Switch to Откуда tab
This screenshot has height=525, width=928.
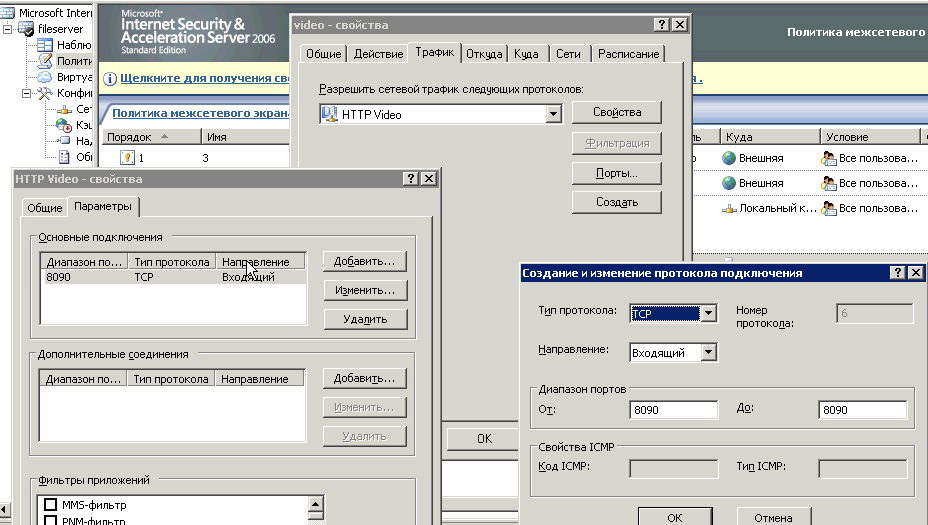coord(484,54)
